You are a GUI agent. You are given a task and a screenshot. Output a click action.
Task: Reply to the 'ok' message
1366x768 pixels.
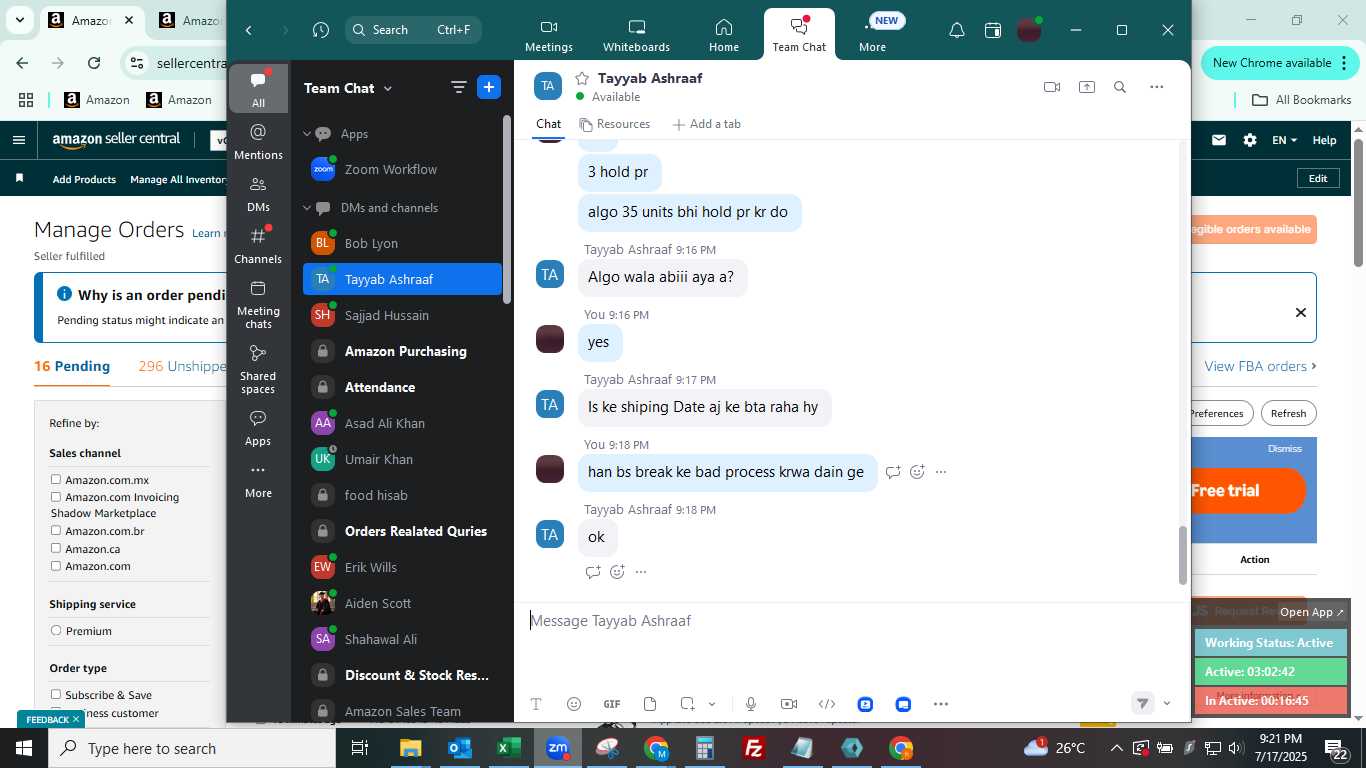[x=593, y=572]
